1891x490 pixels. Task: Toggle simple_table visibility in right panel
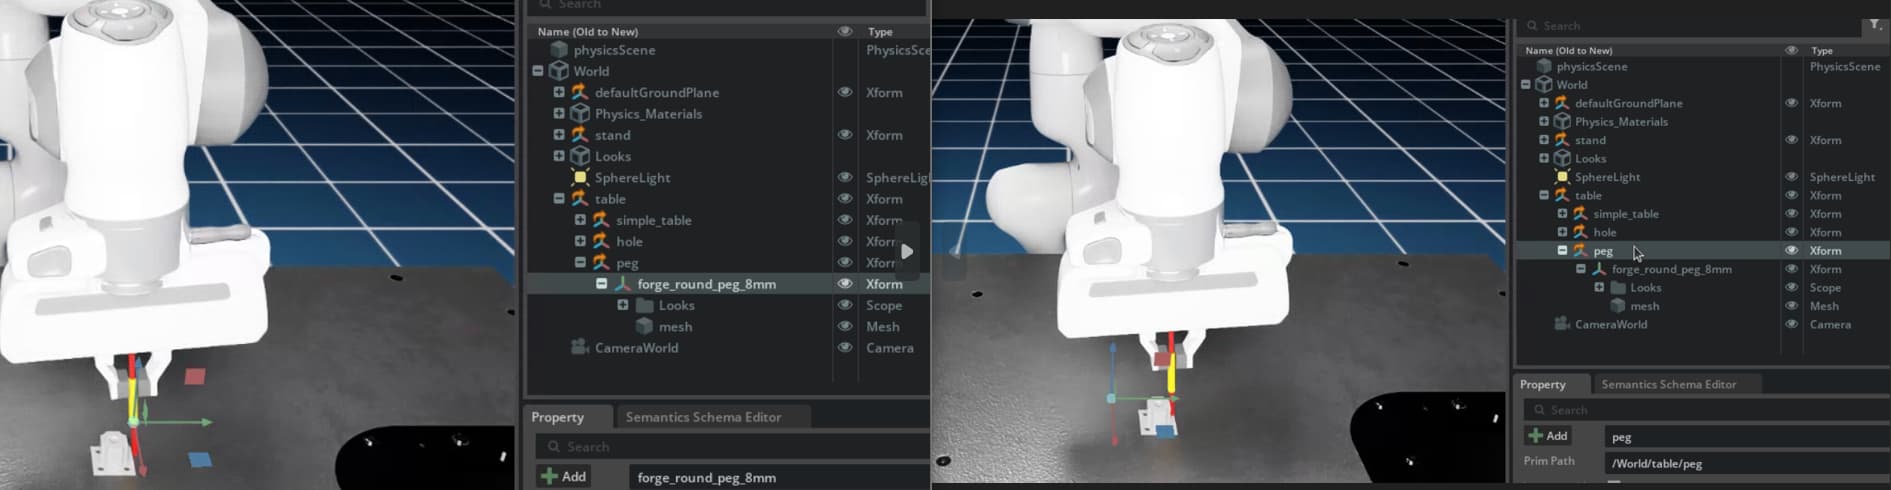pyautogui.click(x=1791, y=214)
